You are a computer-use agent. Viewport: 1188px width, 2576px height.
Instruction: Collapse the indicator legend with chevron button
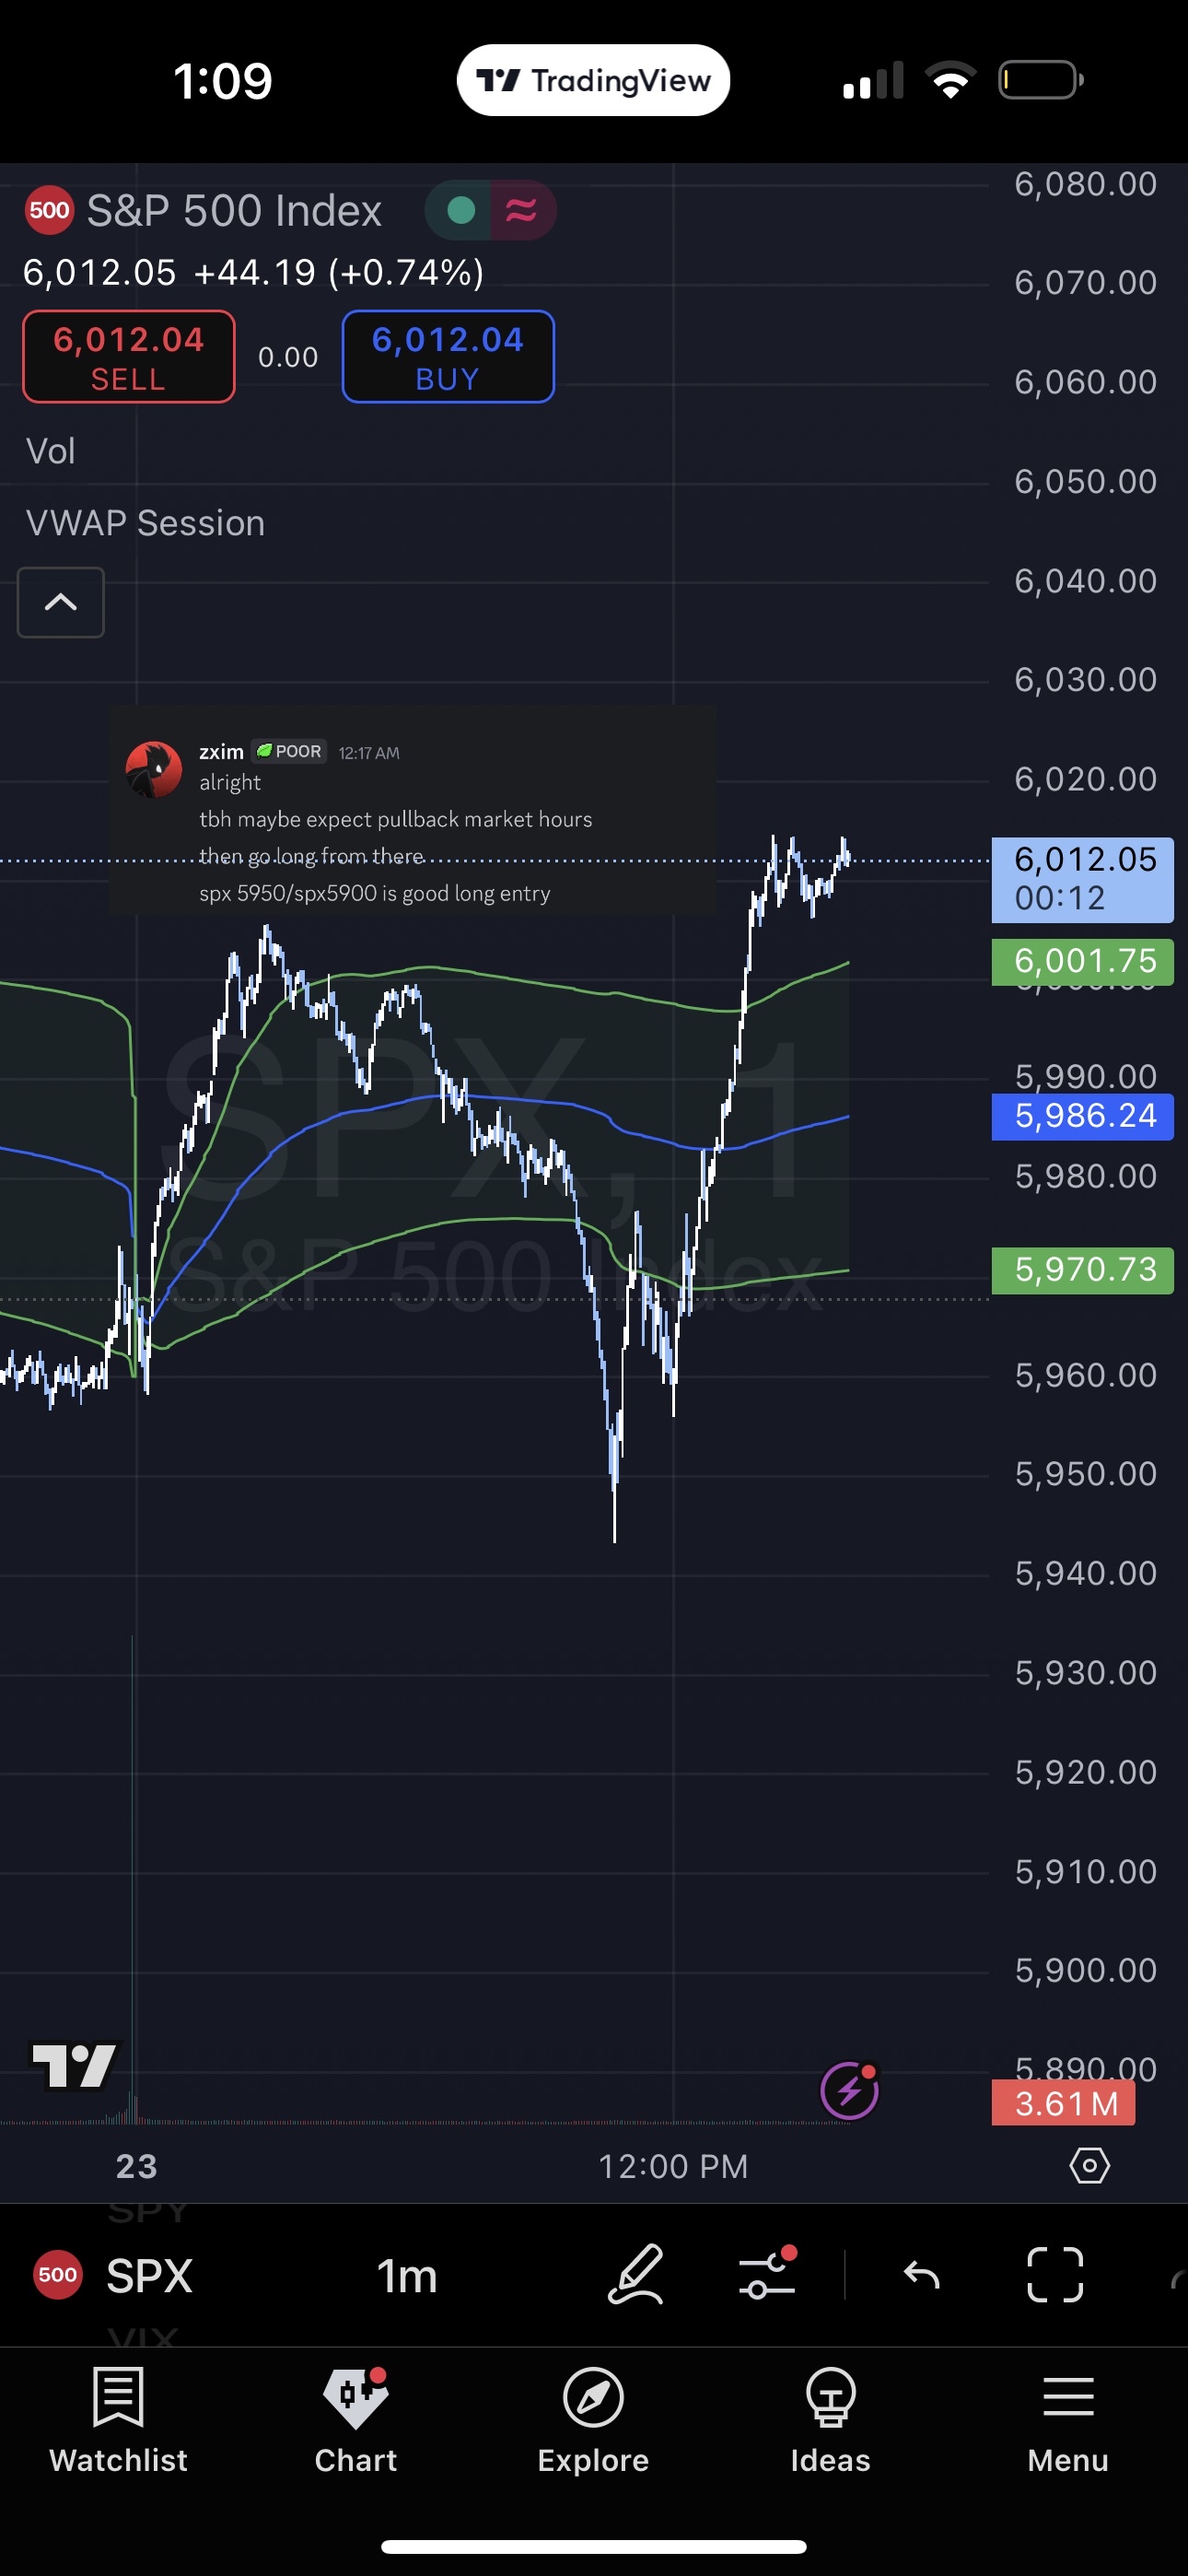point(61,602)
